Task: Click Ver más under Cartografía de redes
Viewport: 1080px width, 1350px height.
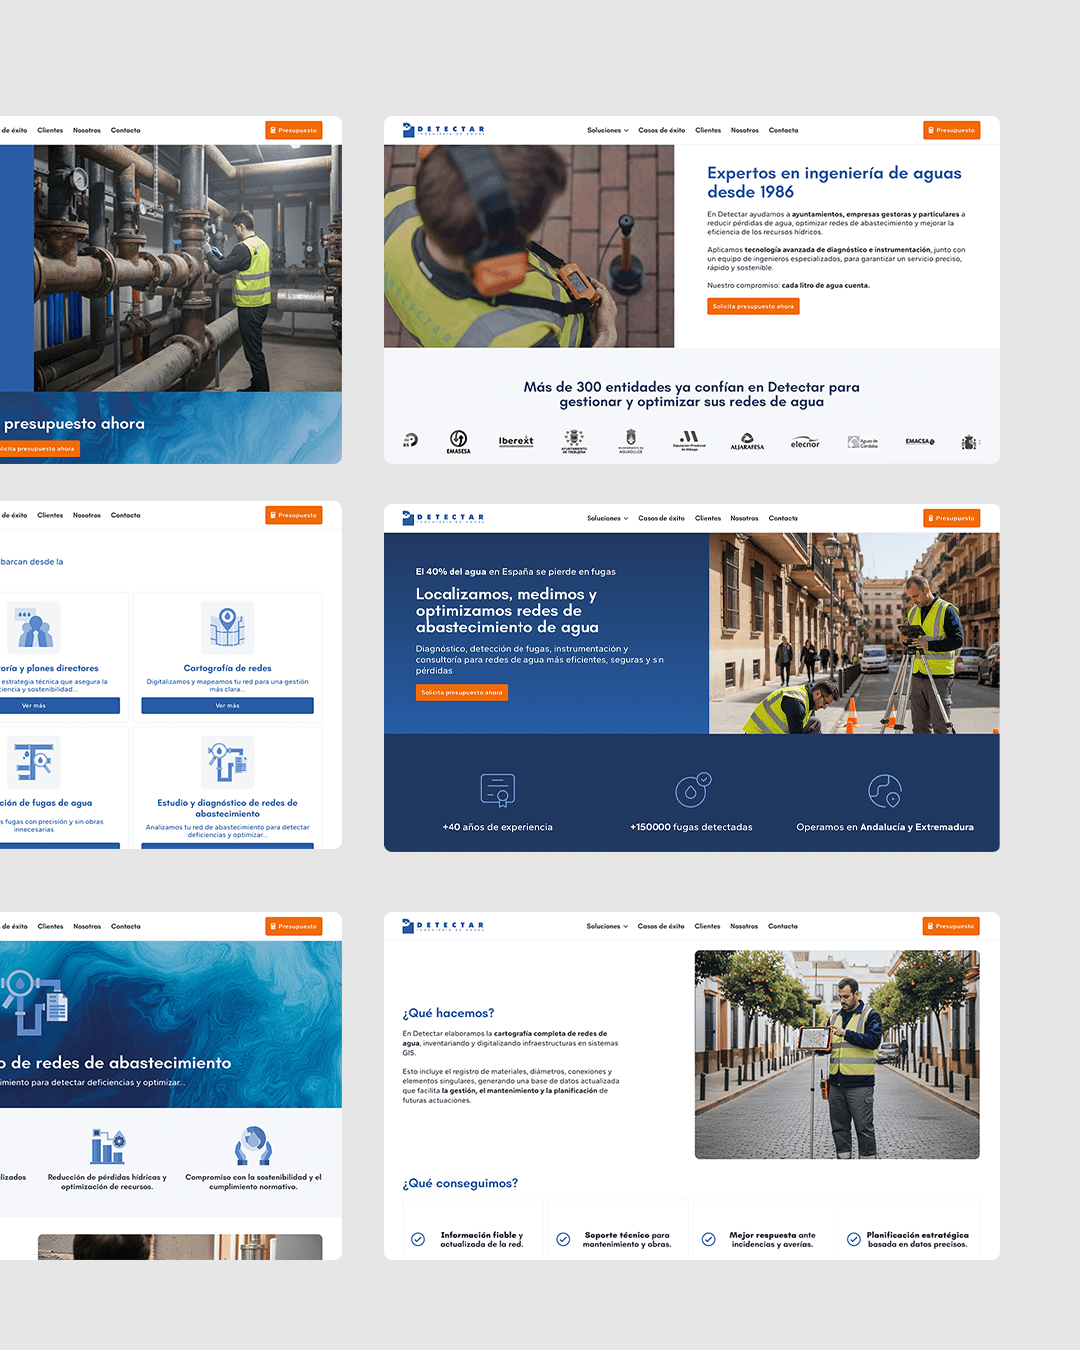Action: [227, 706]
